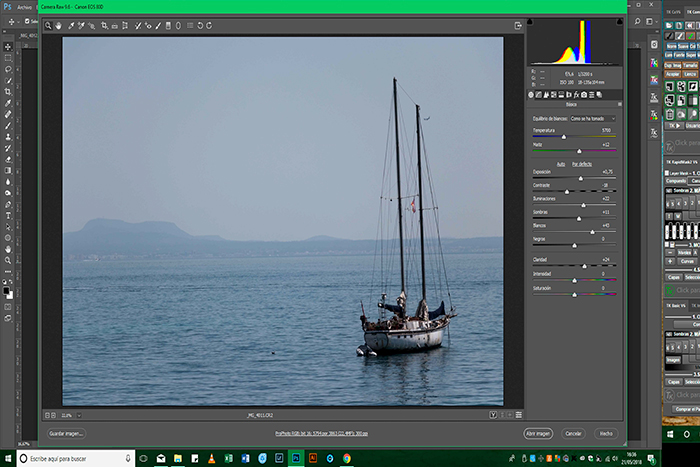Click the Guardar imagen button
Screen dimensions: 700x467
pos(67,434)
